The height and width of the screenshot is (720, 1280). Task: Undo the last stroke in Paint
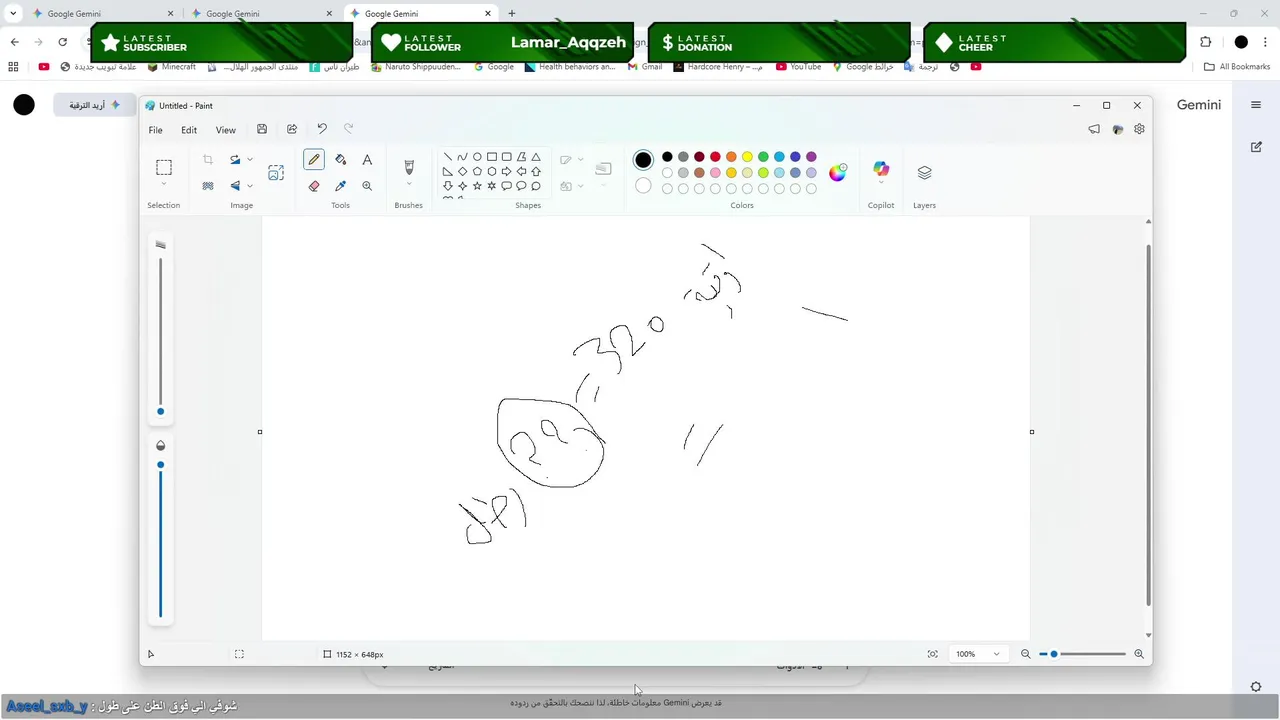pos(322,129)
